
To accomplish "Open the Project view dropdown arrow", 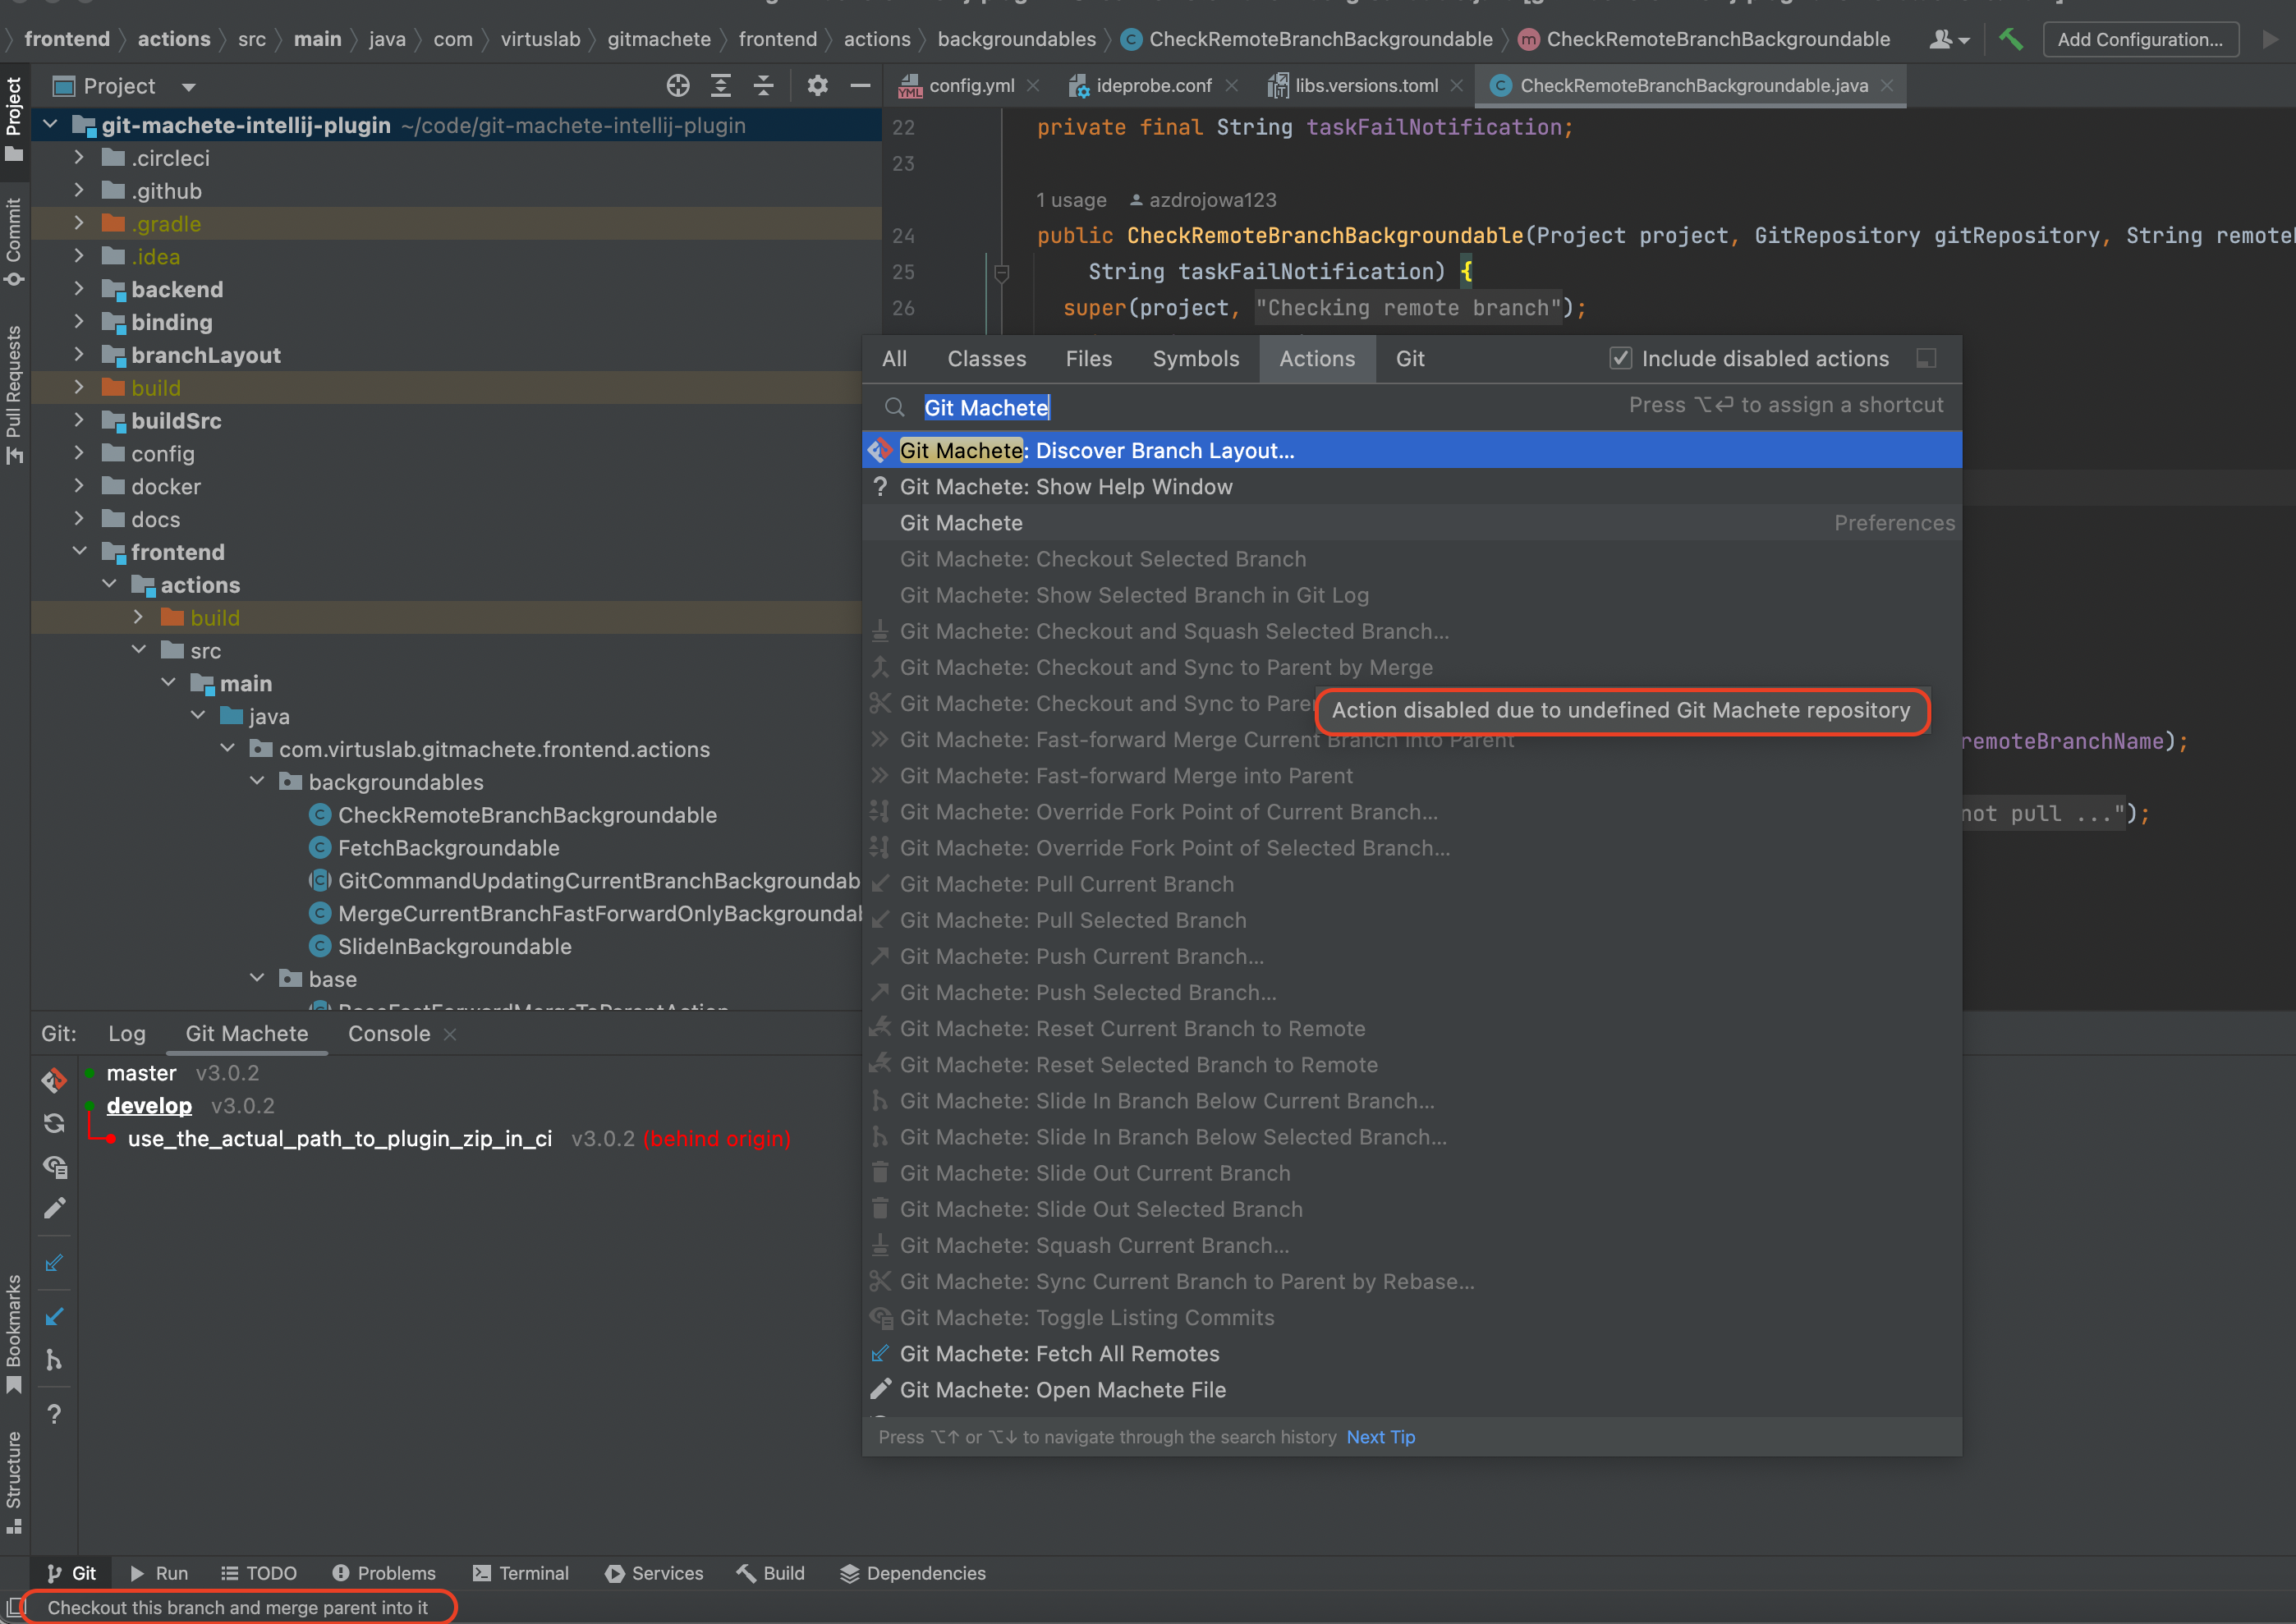I will tap(188, 87).
